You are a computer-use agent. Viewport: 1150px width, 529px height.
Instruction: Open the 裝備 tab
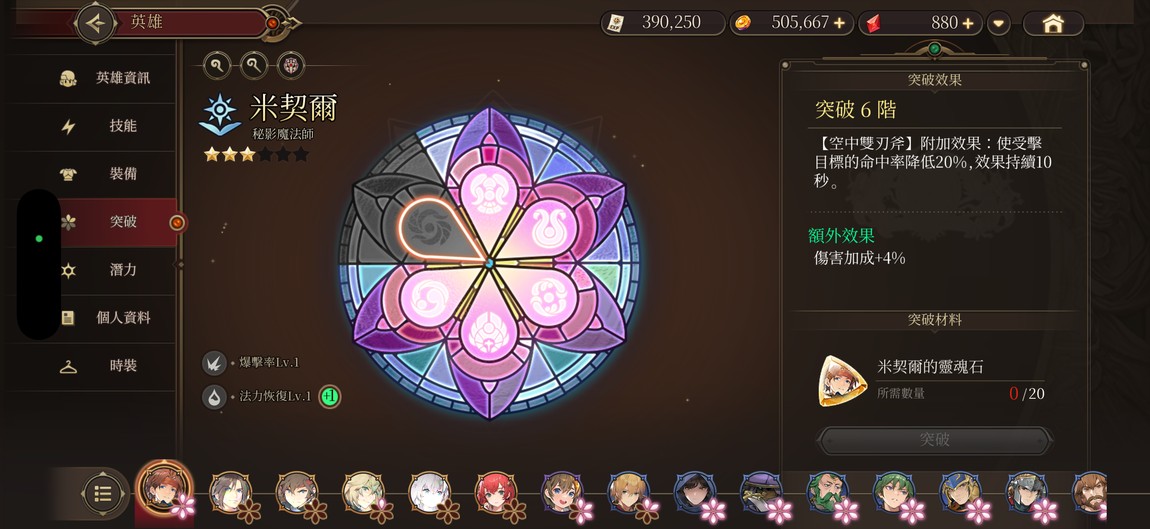tap(116, 174)
